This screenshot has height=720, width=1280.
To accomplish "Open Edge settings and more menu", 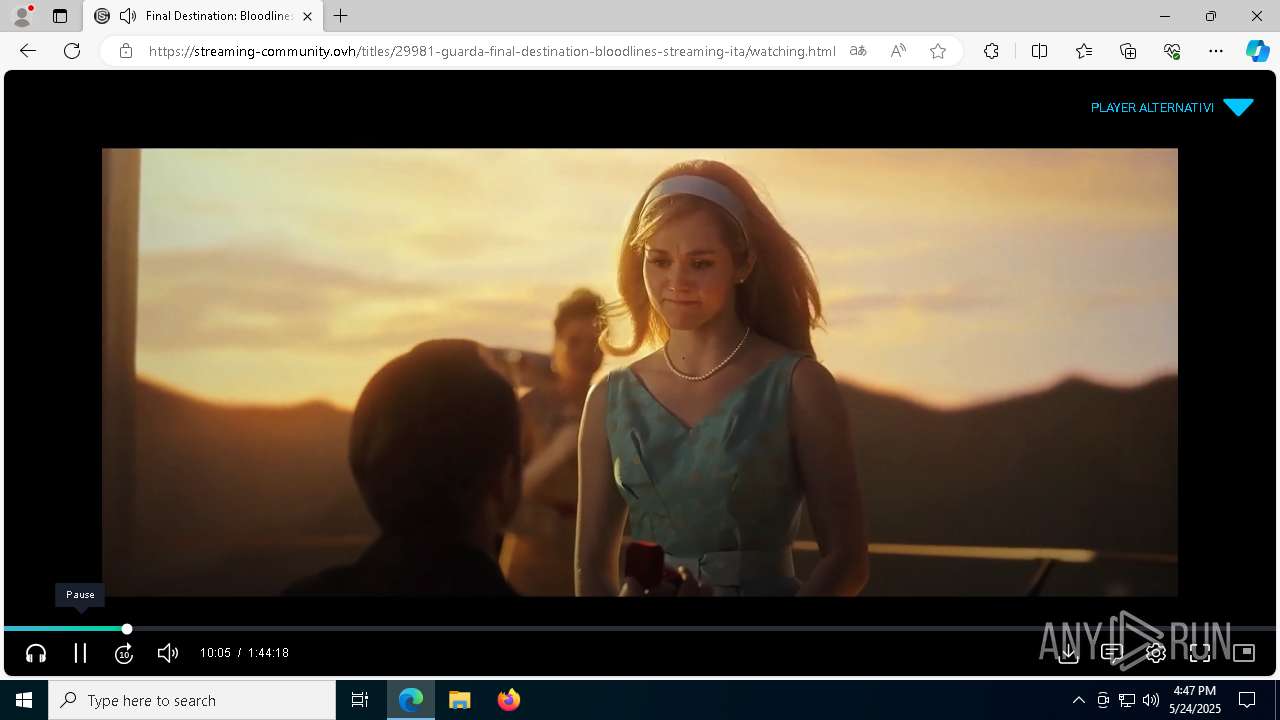I will pyautogui.click(x=1216, y=51).
